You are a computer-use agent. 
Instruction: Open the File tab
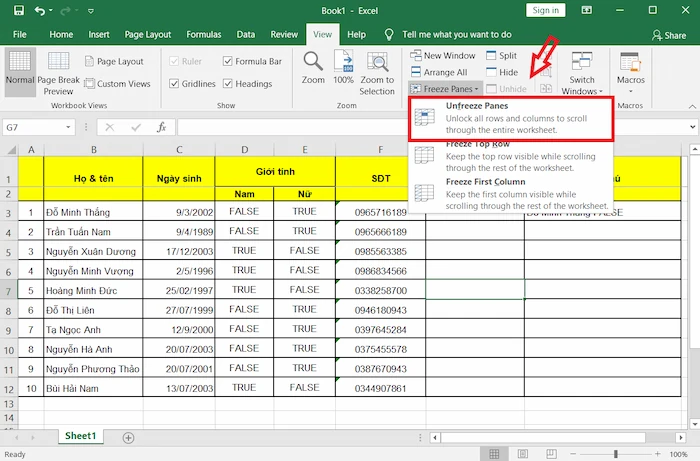click(20, 34)
